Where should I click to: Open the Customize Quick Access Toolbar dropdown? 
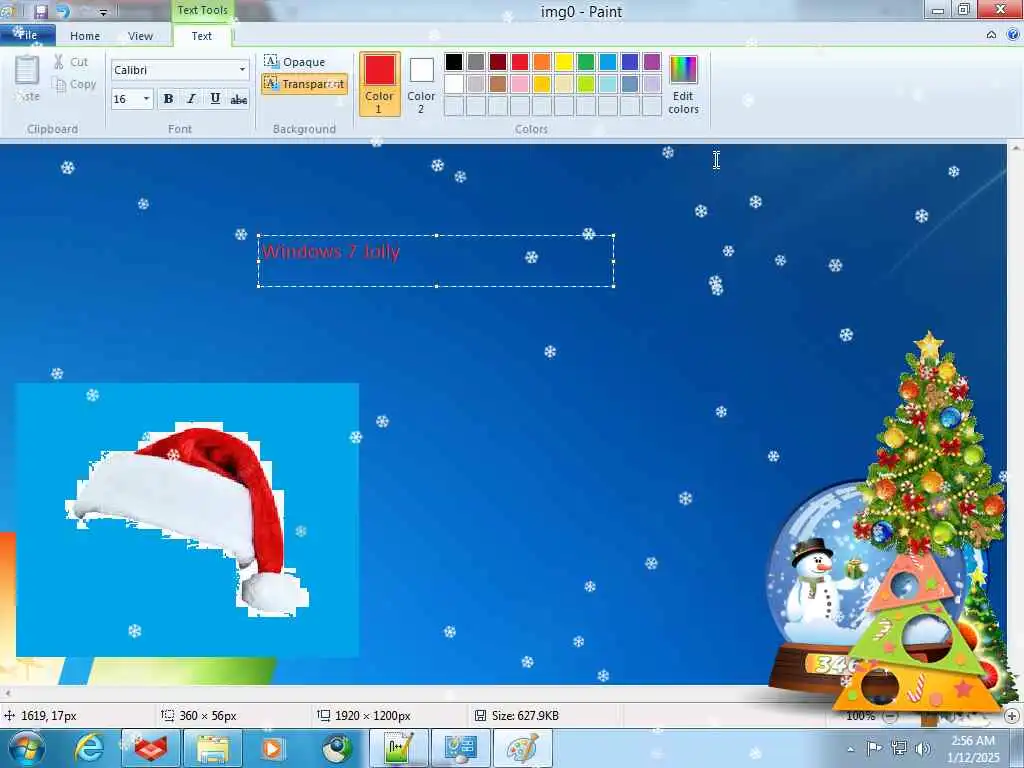click(103, 12)
